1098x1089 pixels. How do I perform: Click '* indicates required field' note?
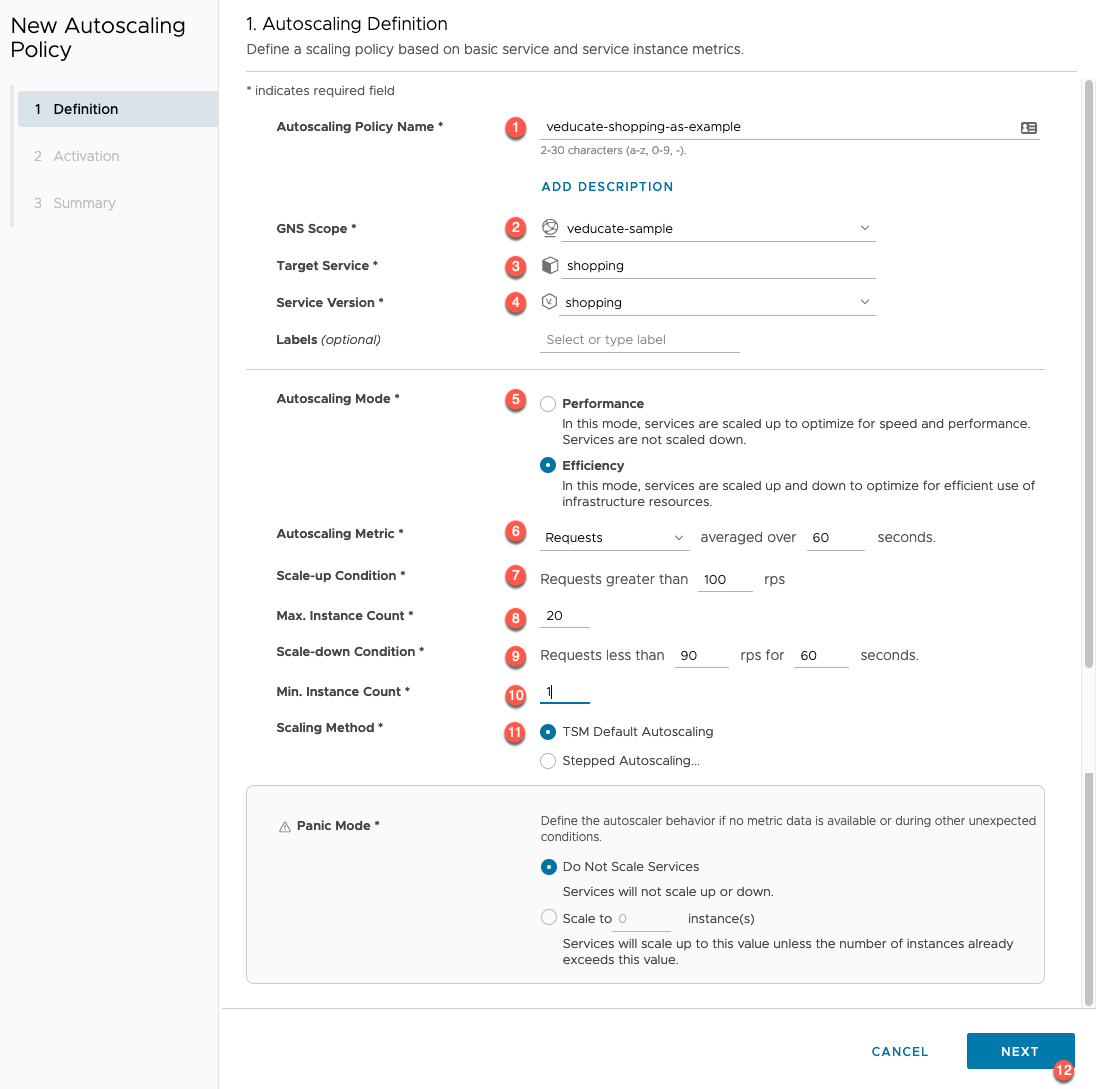point(320,91)
